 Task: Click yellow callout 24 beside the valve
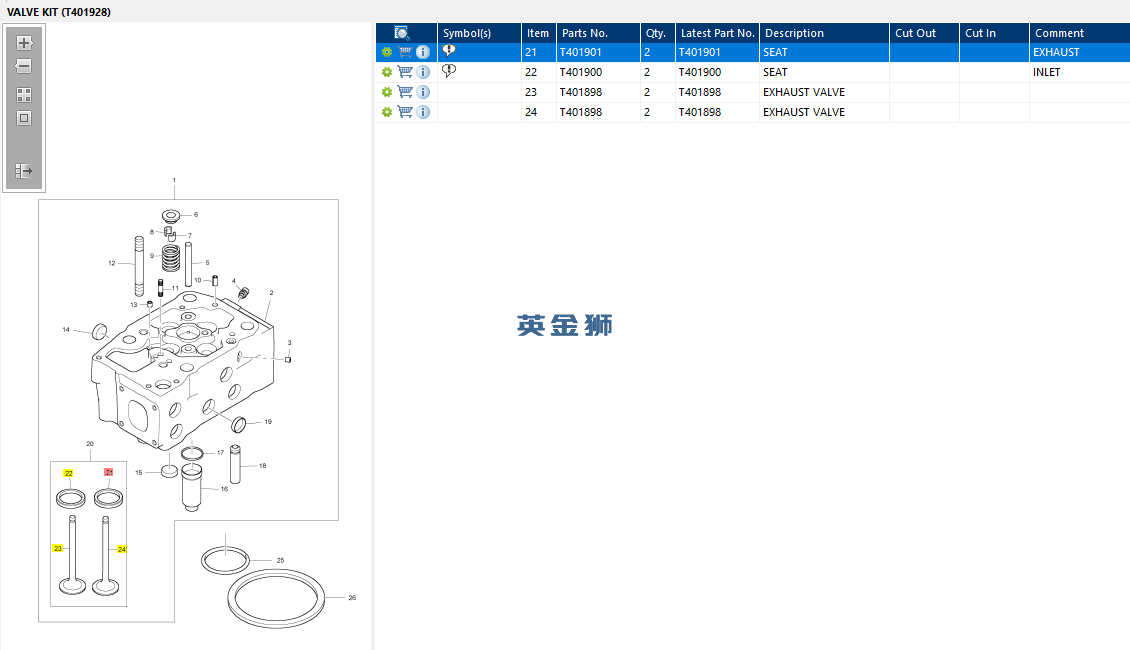pyautogui.click(x=122, y=549)
